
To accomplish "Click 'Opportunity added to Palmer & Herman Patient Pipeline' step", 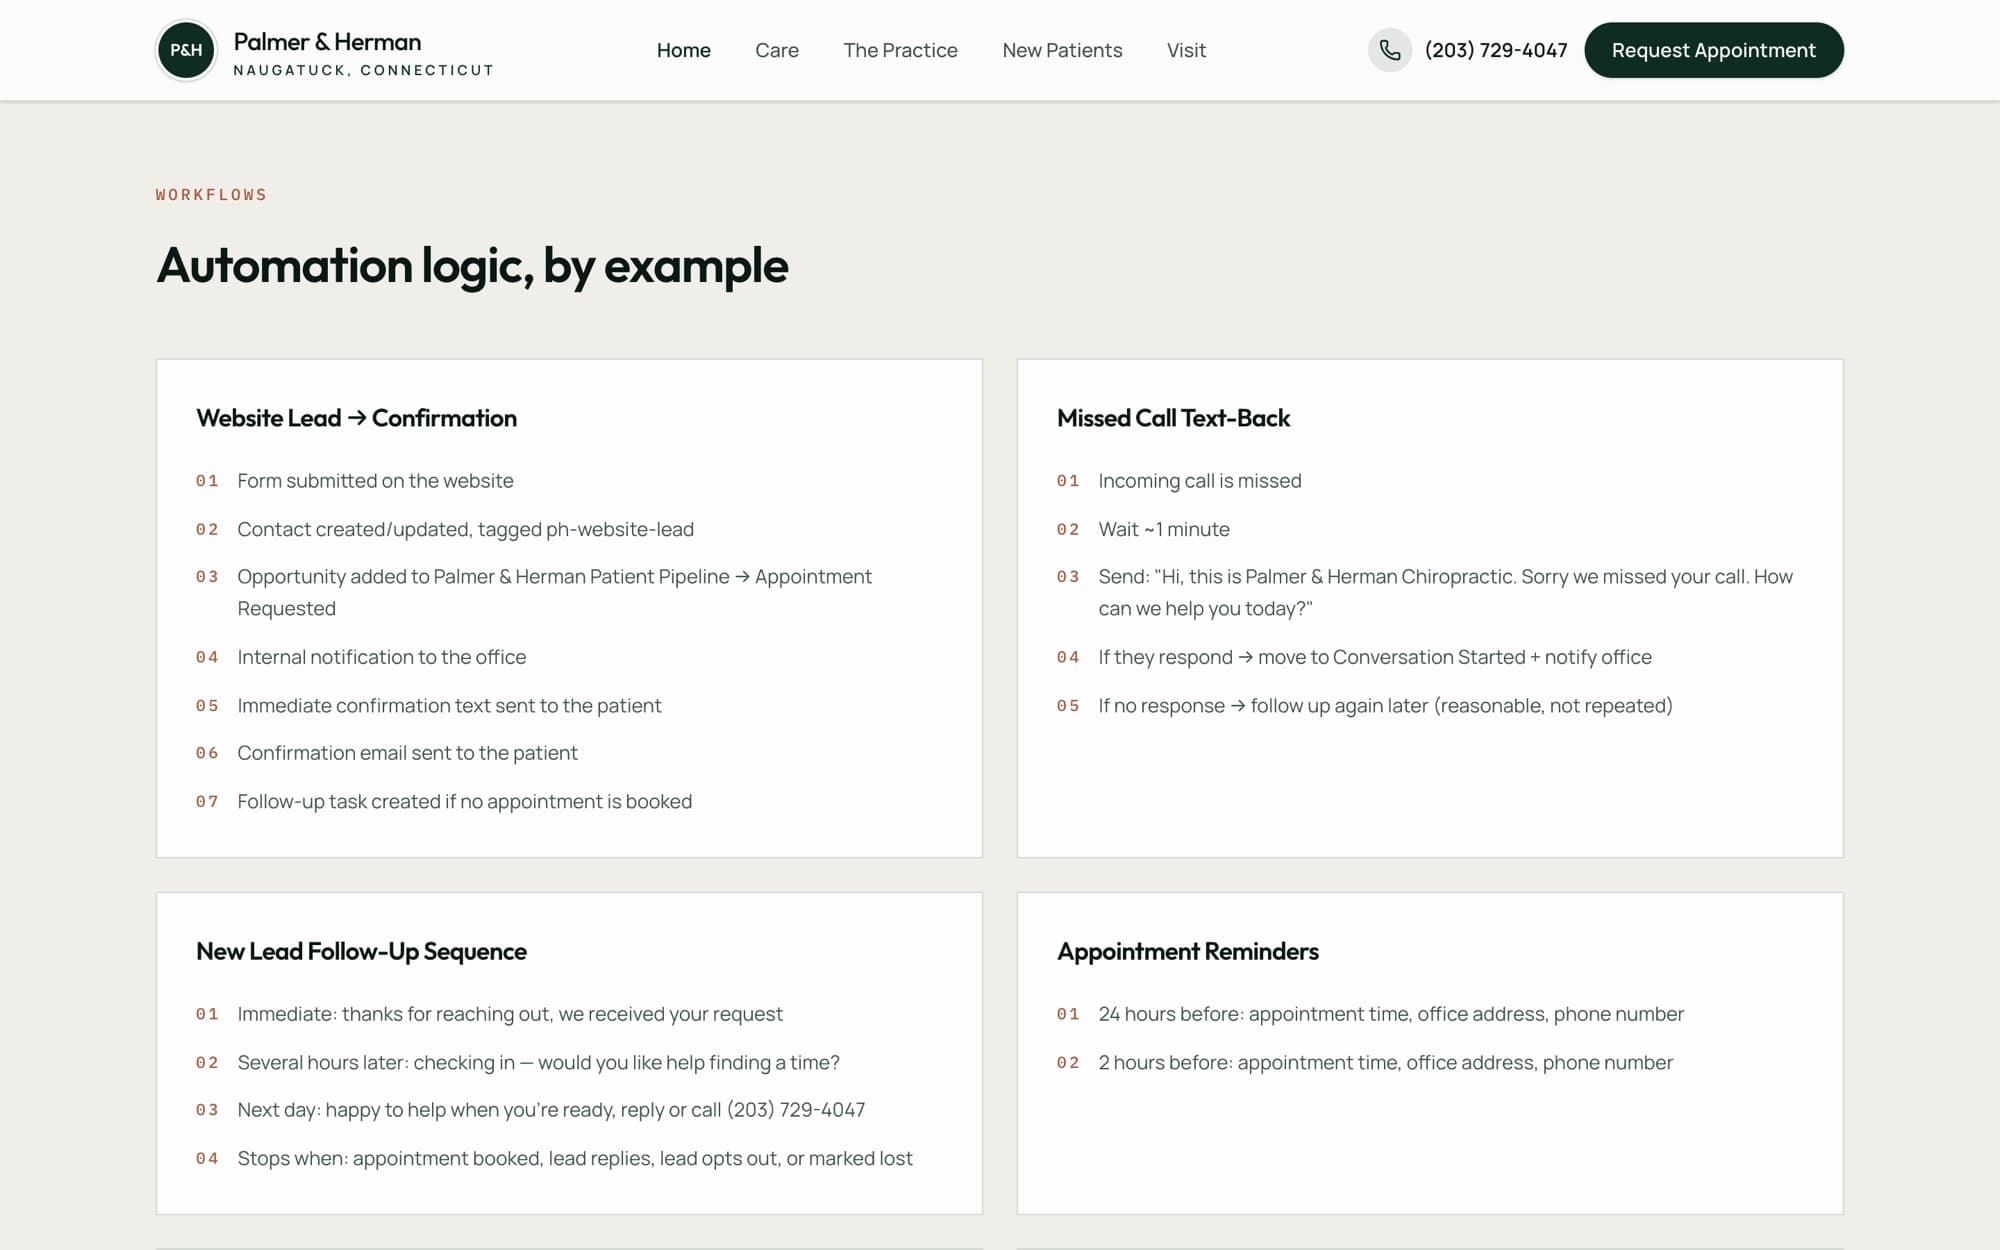I will click(x=554, y=592).
